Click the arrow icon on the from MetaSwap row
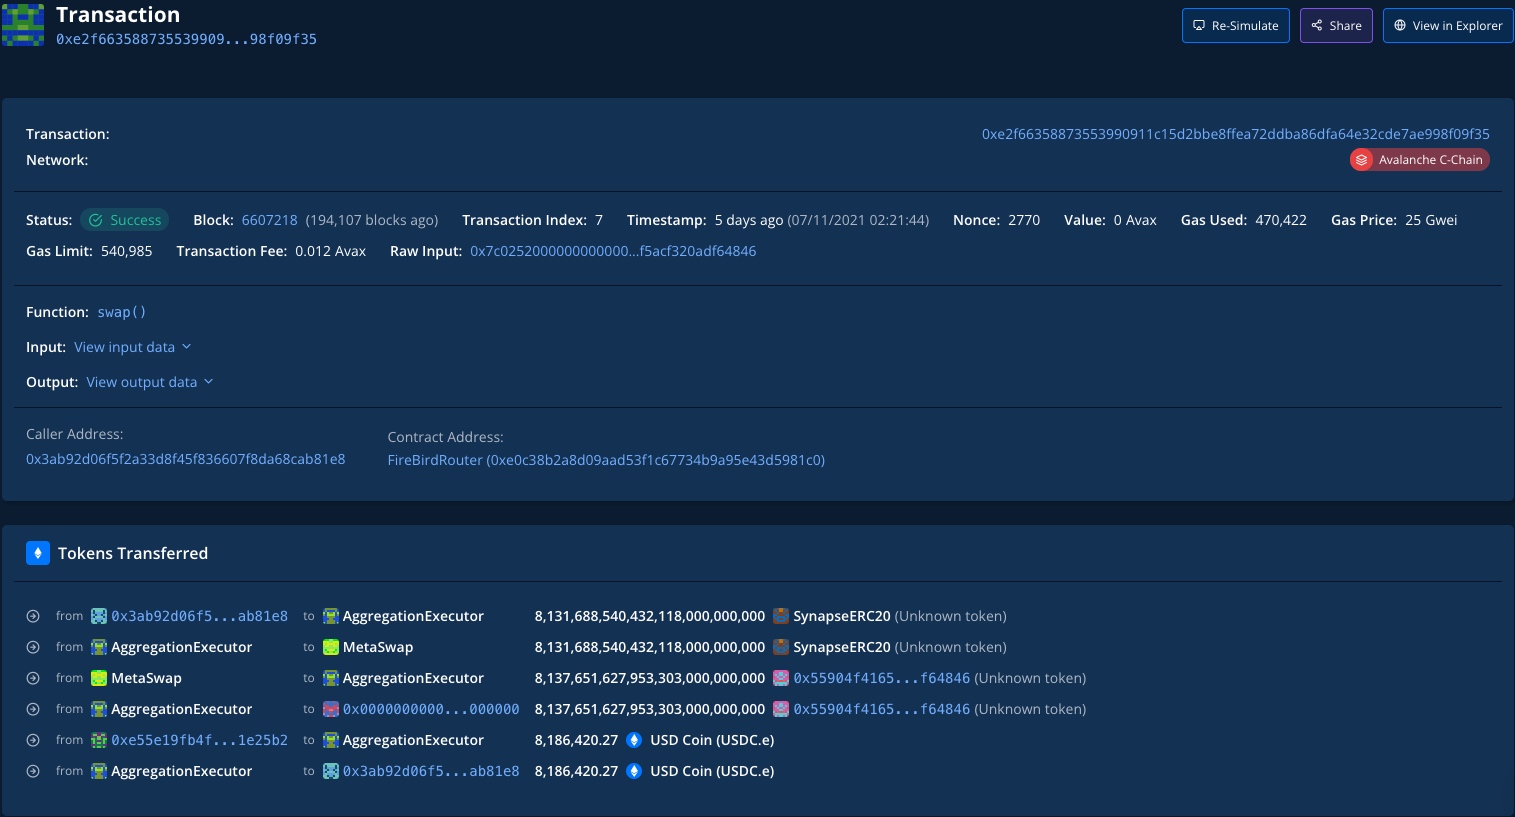 coord(33,678)
